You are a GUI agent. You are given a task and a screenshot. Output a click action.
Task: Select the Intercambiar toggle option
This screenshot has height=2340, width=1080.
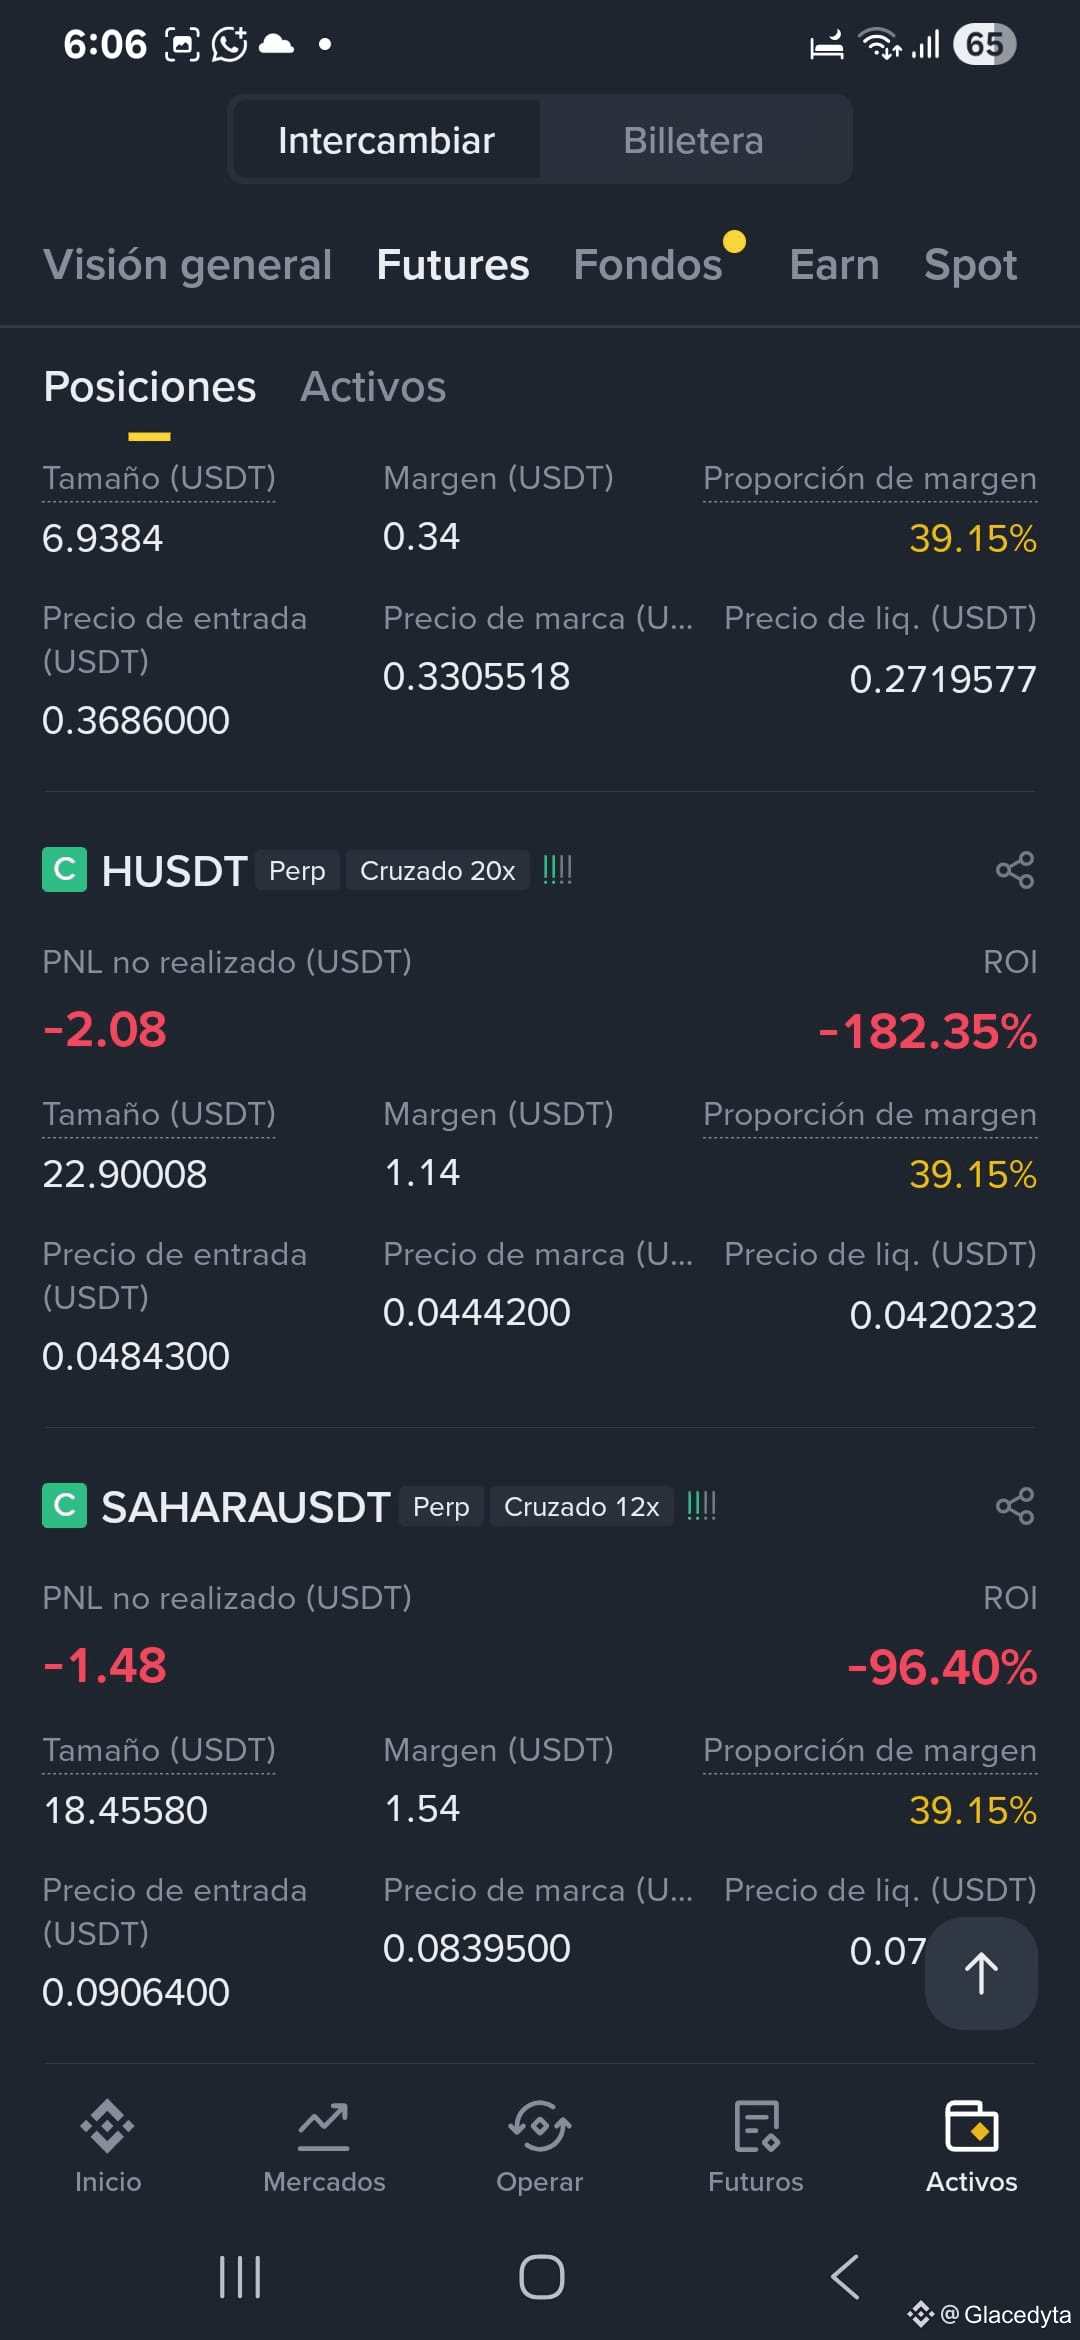pos(386,140)
